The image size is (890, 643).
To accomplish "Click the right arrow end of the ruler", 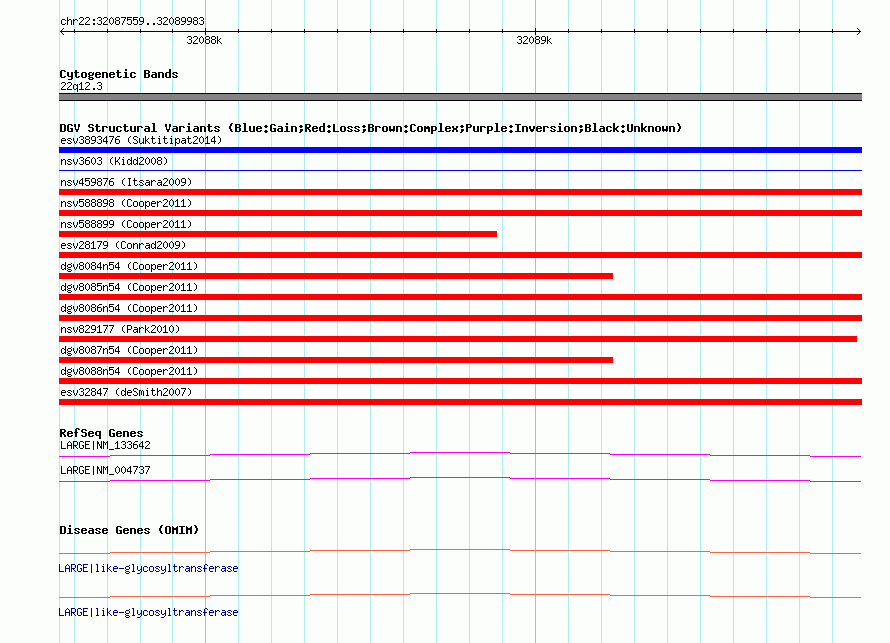I will pos(858,31).
